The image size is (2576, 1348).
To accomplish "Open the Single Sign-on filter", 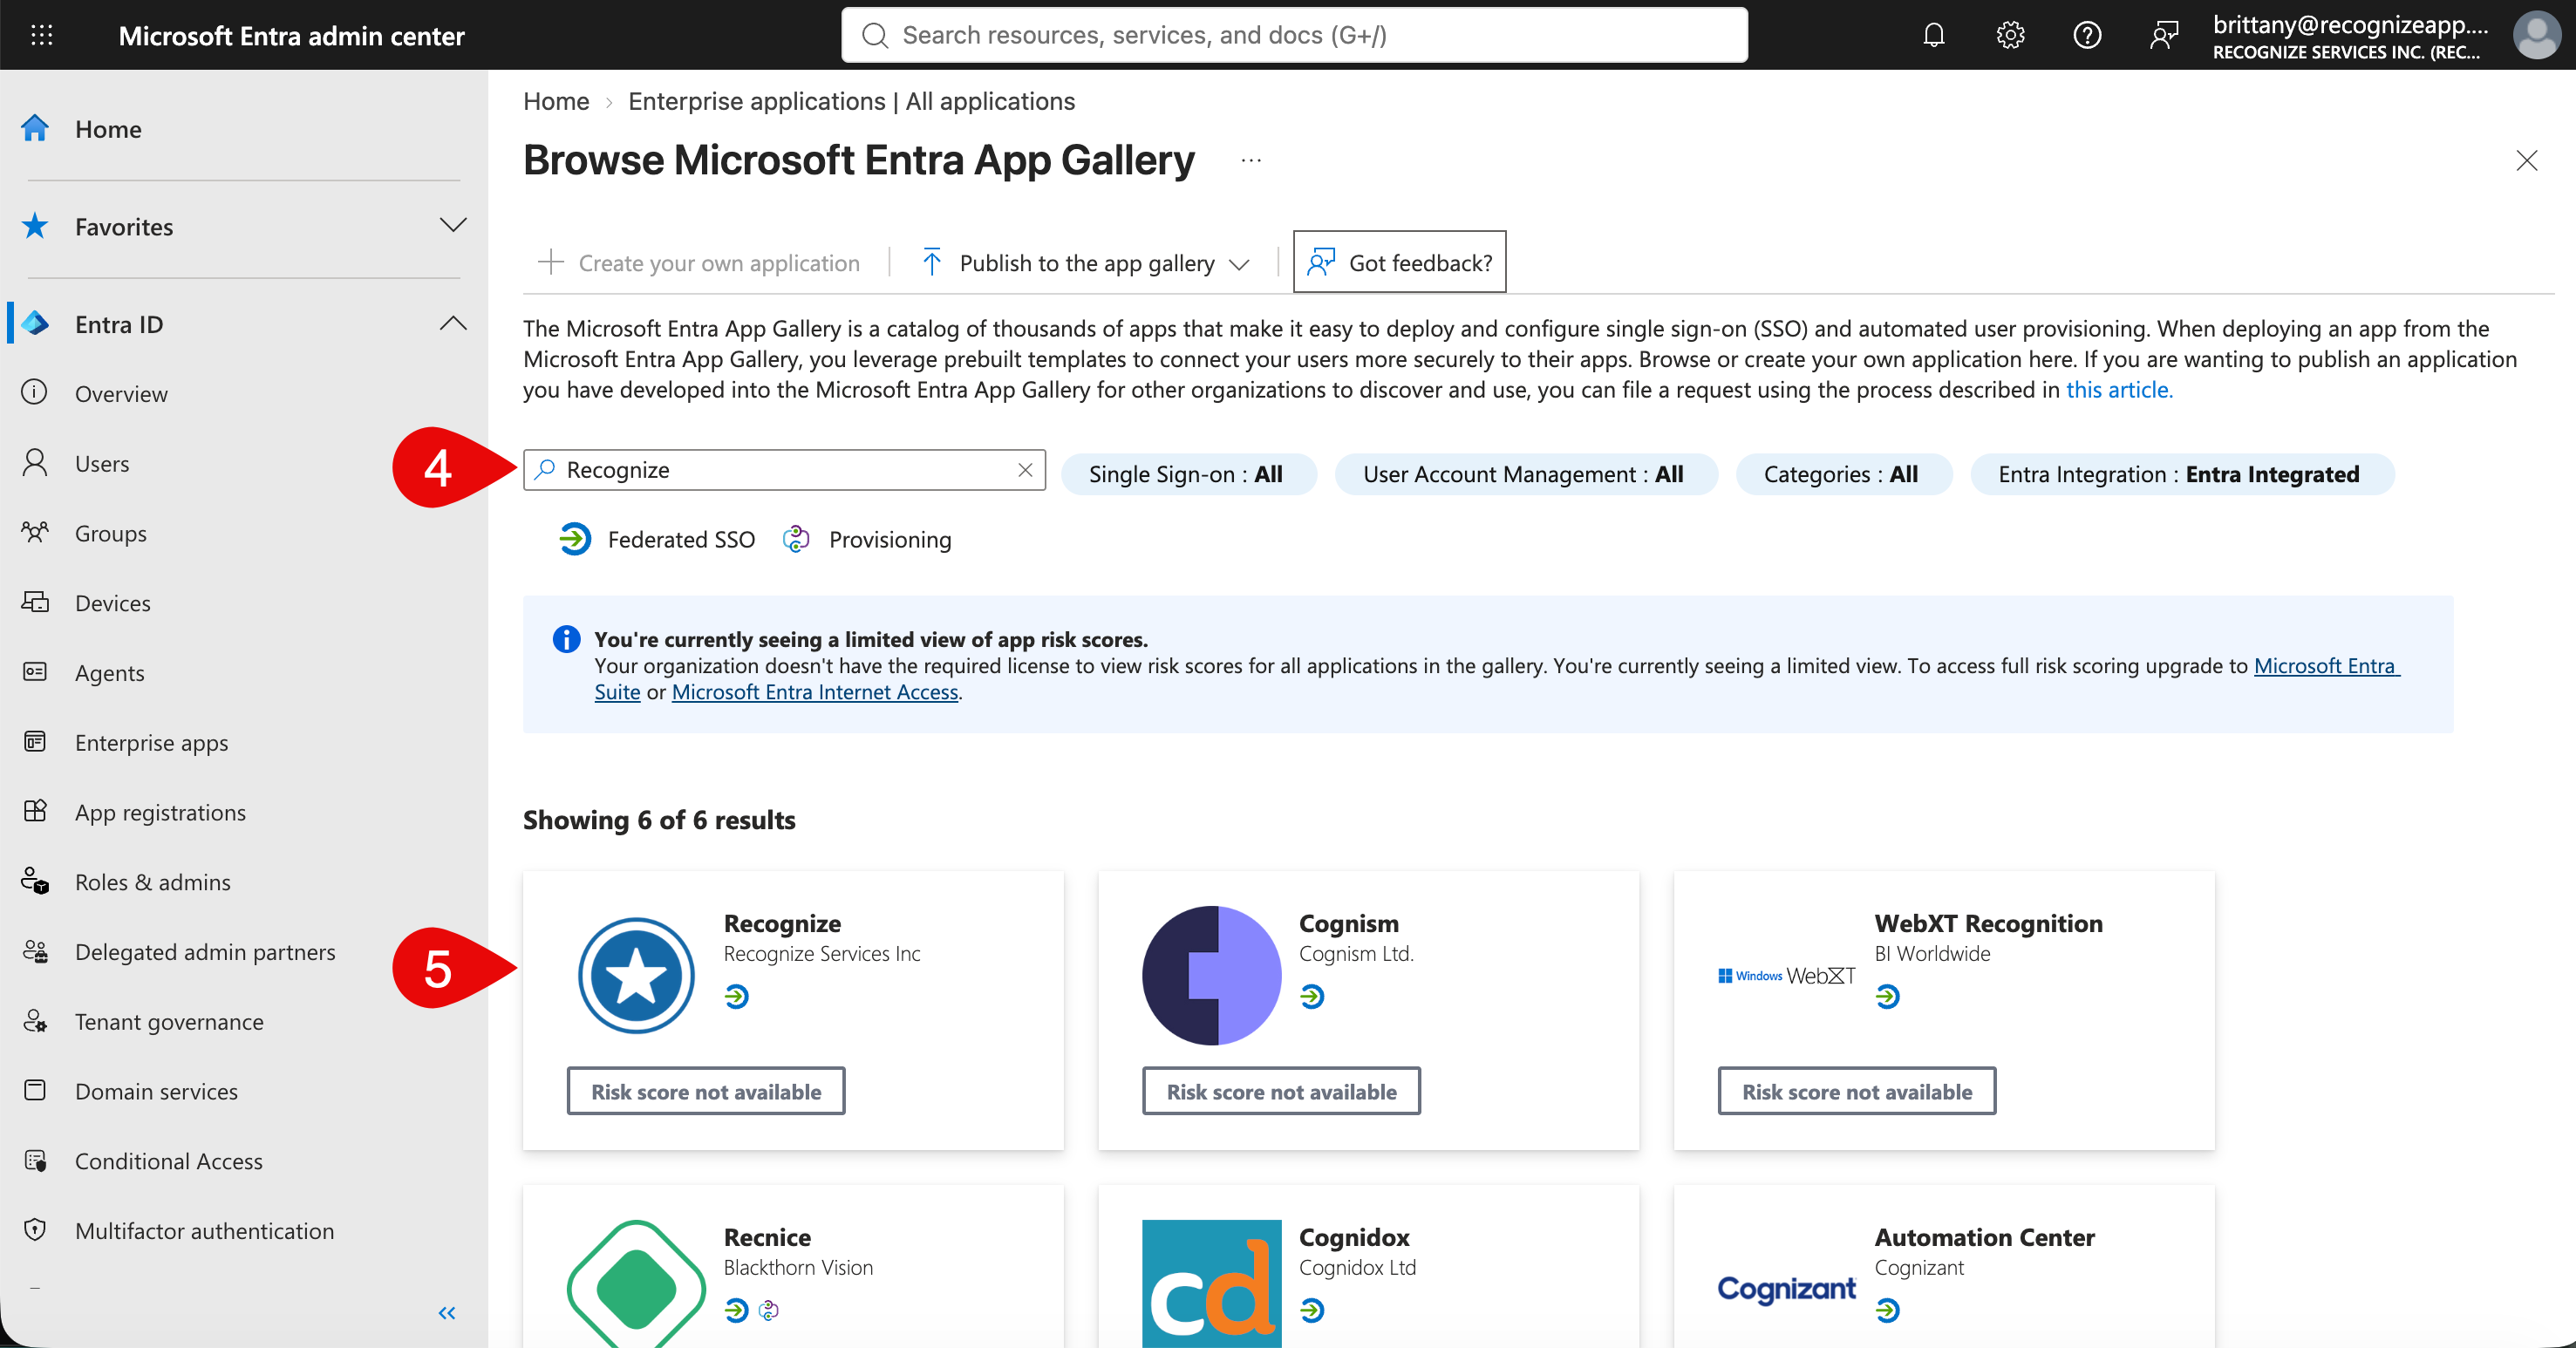I will (1188, 474).
